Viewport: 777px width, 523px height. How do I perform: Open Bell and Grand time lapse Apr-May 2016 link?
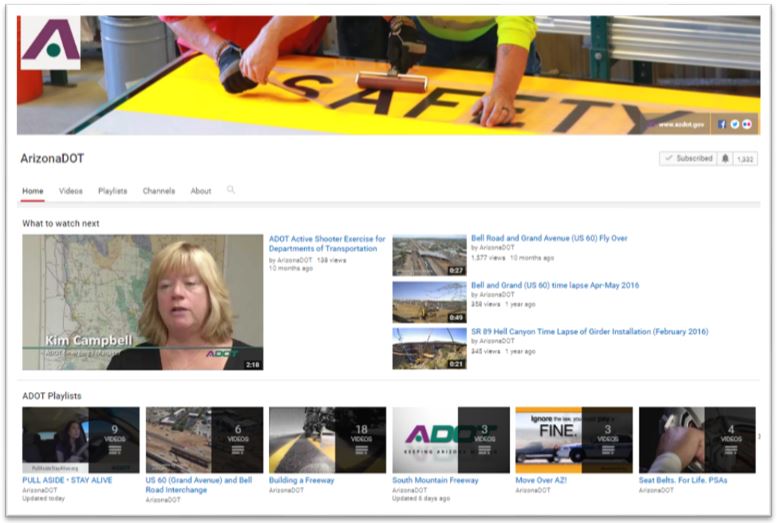[x=555, y=285]
